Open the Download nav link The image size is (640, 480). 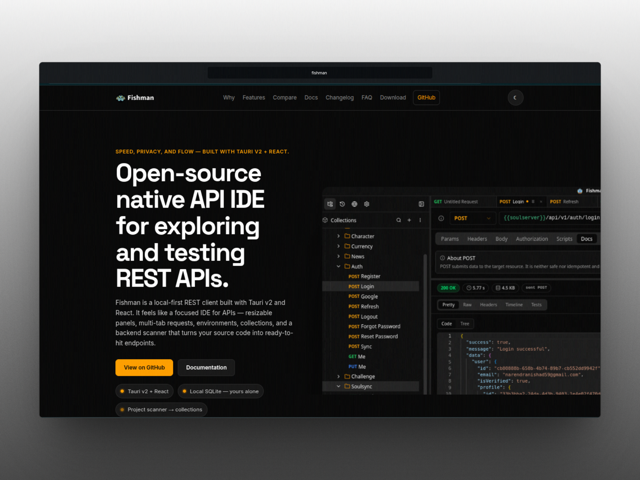[393, 98]
